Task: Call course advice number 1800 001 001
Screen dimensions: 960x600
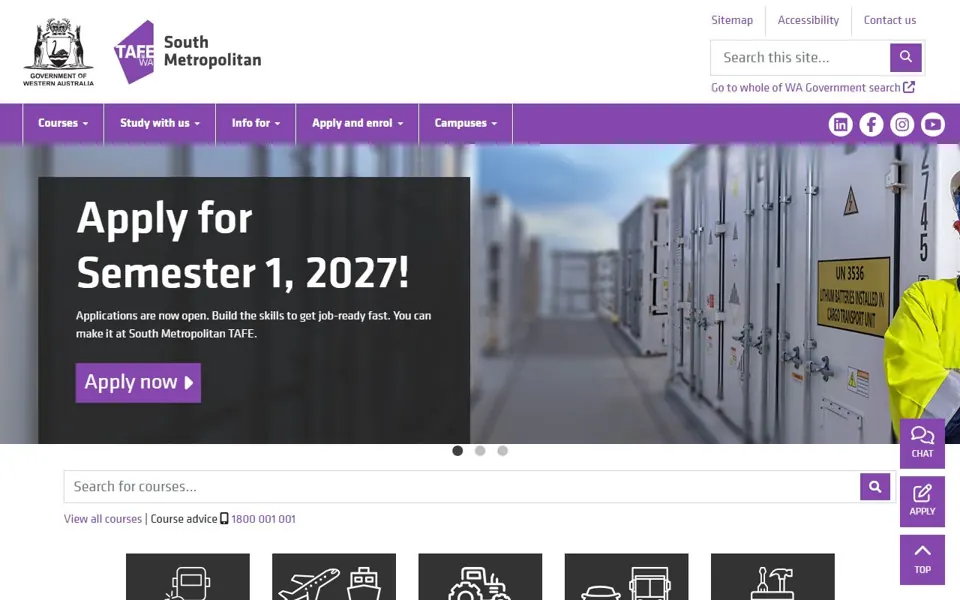Action: [263, 519]
